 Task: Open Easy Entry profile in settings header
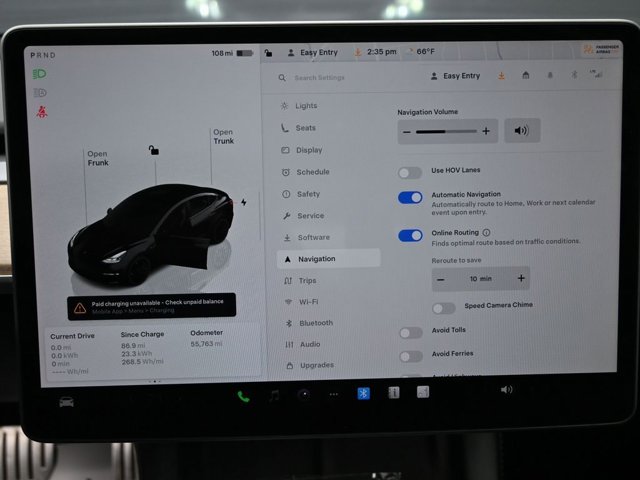pyautogui.click(x=456, y=76)
